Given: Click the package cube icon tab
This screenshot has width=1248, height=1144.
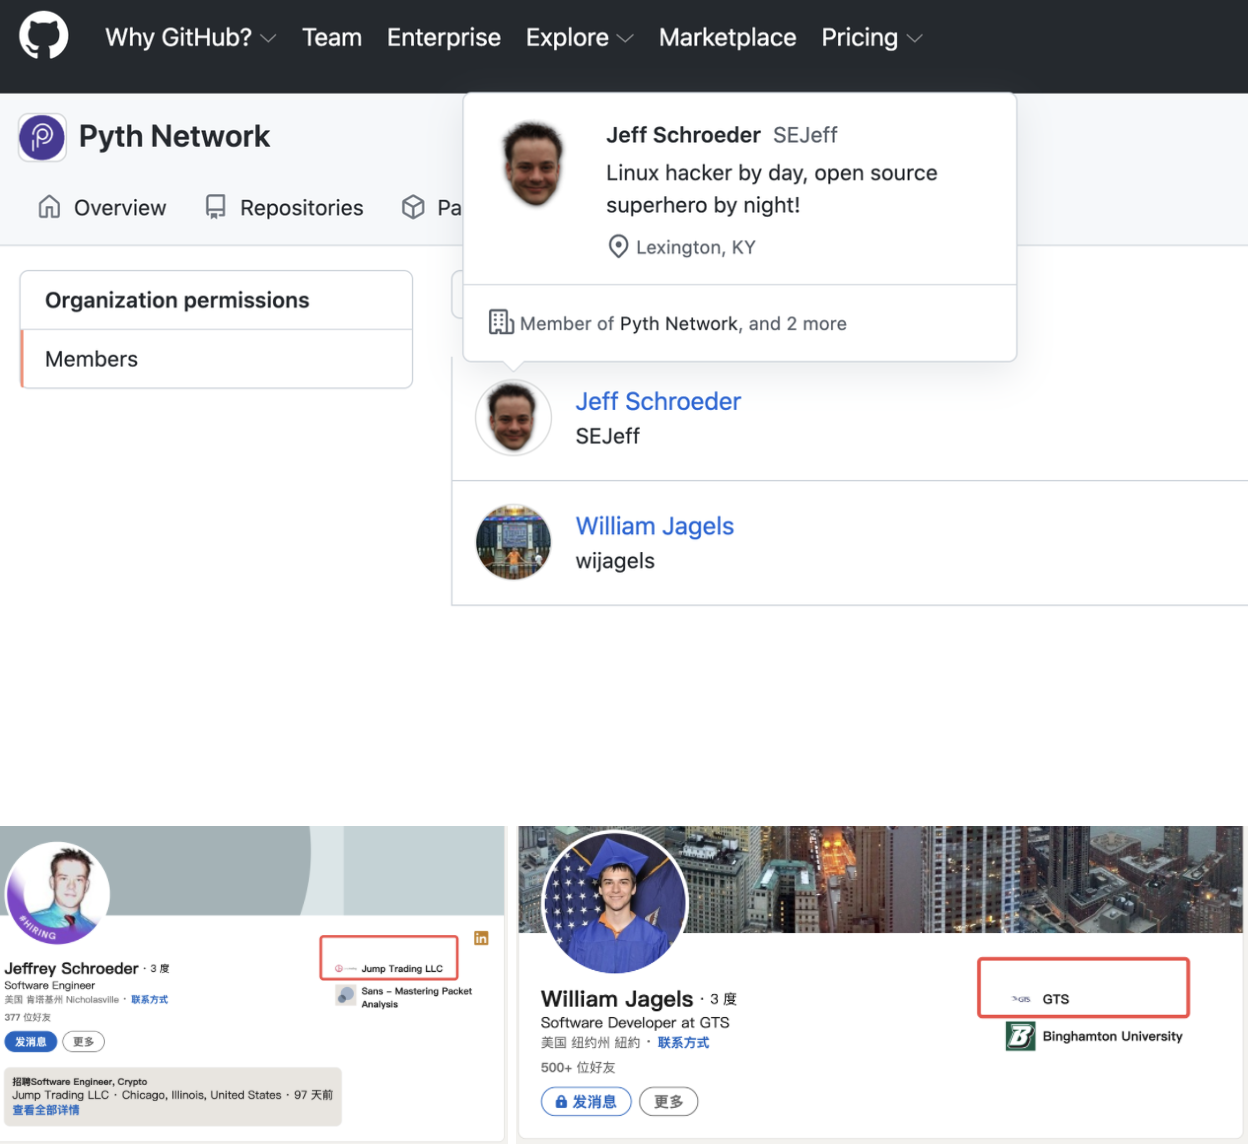Looking at the screenshot, I should 413,207.
